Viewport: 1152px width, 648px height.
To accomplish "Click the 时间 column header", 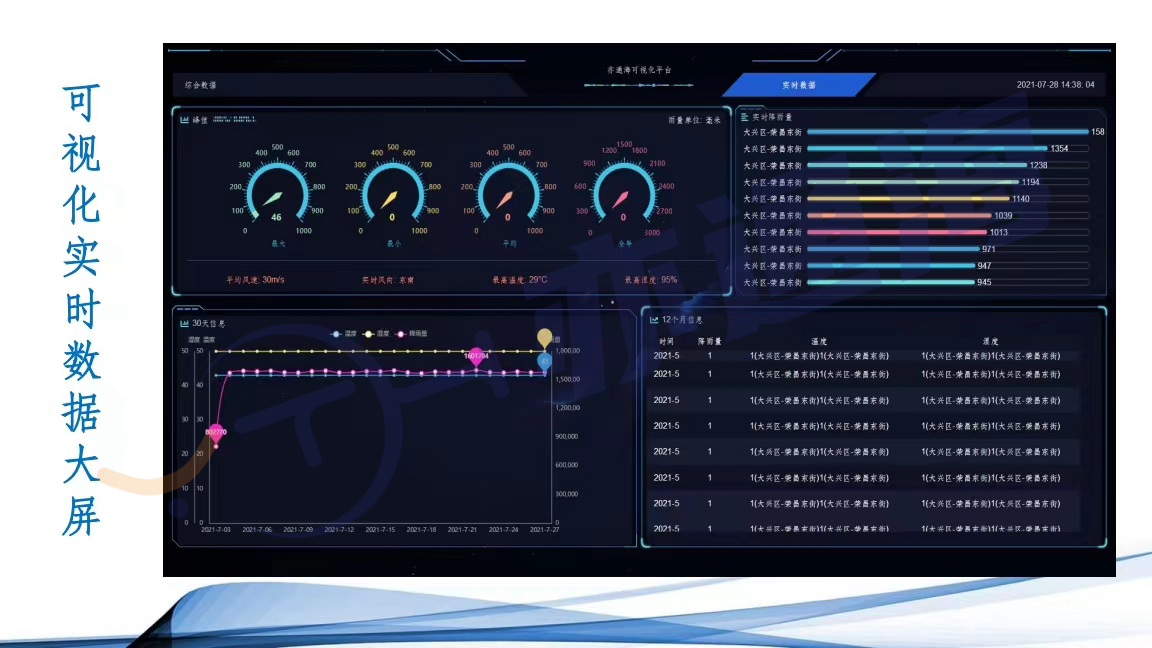I will [x=666, y=342].
